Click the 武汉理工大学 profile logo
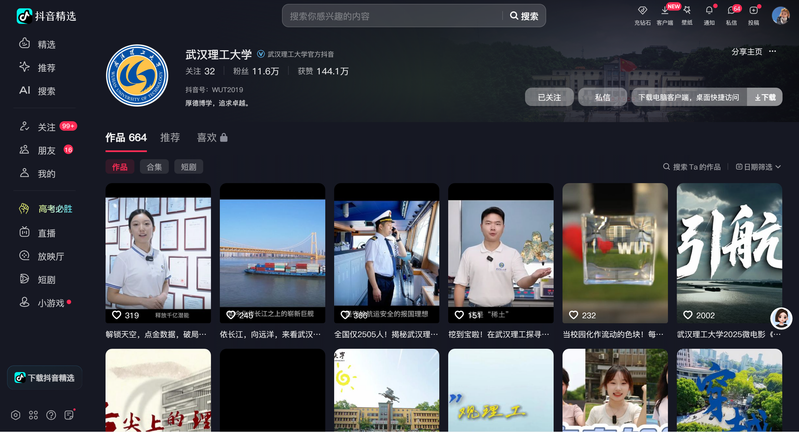Image resolution: width=799 pixels, height=432 pixels. pyautogui.click(x=137, y=75)
